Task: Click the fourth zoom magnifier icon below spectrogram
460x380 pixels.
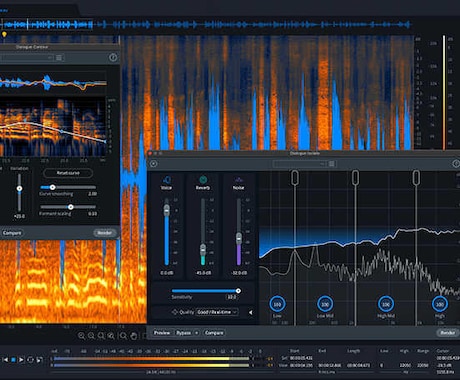Action: 111,336
